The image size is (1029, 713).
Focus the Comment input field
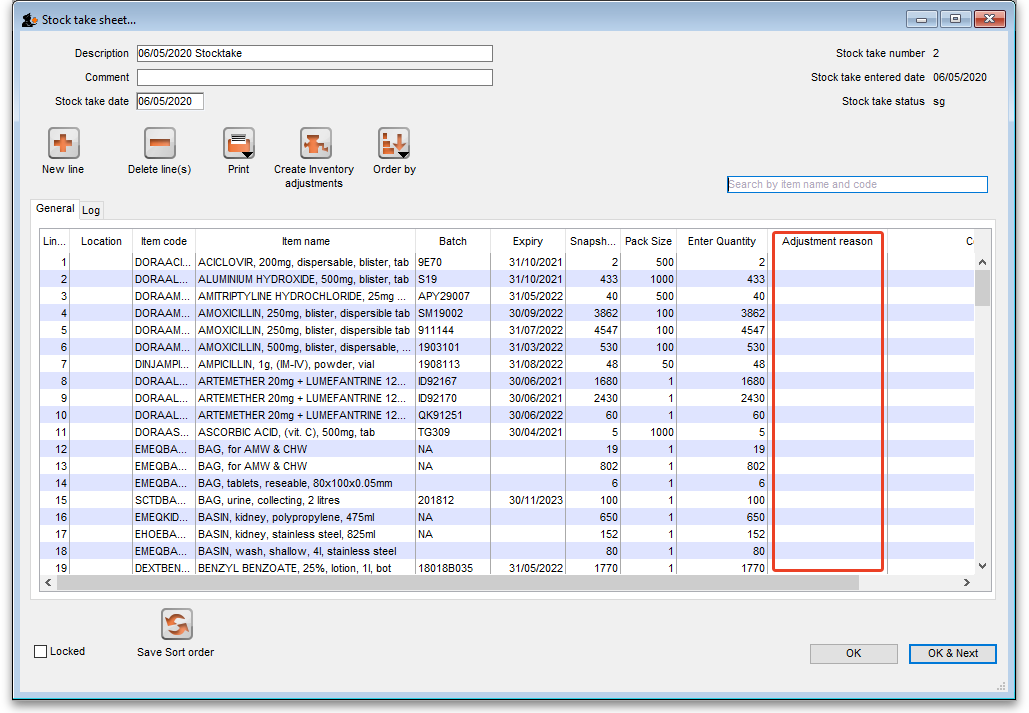pos(315,78)
